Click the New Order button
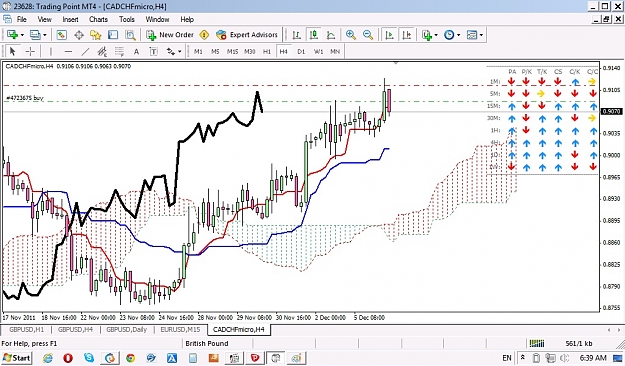 170,35
